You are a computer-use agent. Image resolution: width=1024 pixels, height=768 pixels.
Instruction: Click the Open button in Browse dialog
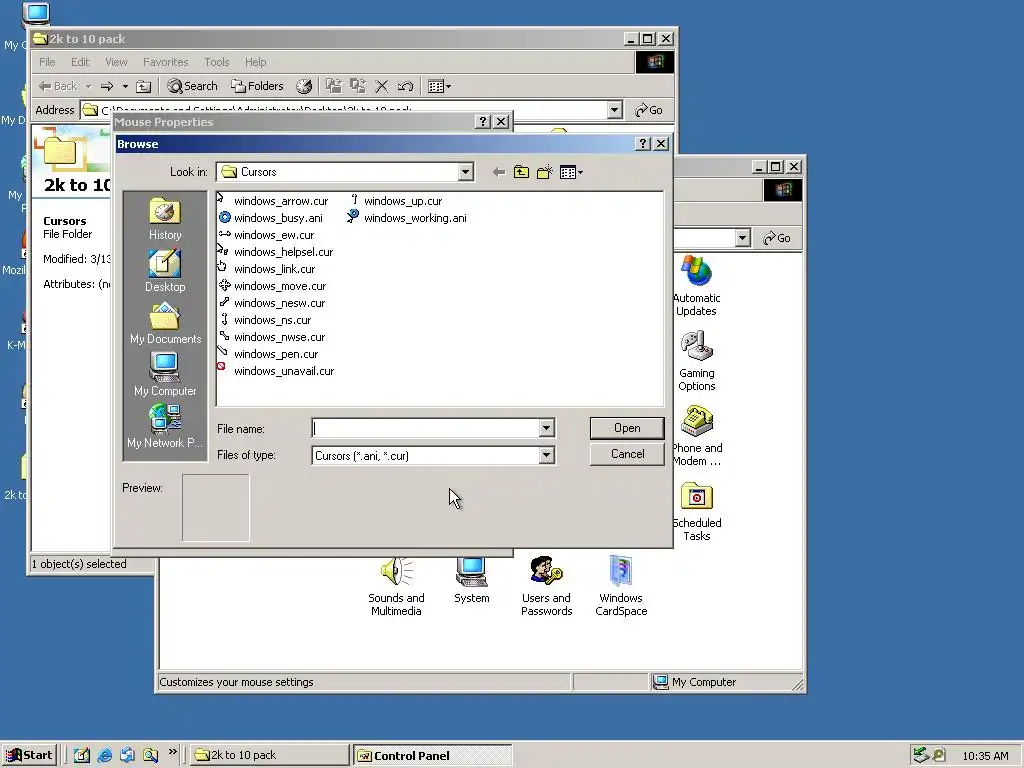click(627, 428)
